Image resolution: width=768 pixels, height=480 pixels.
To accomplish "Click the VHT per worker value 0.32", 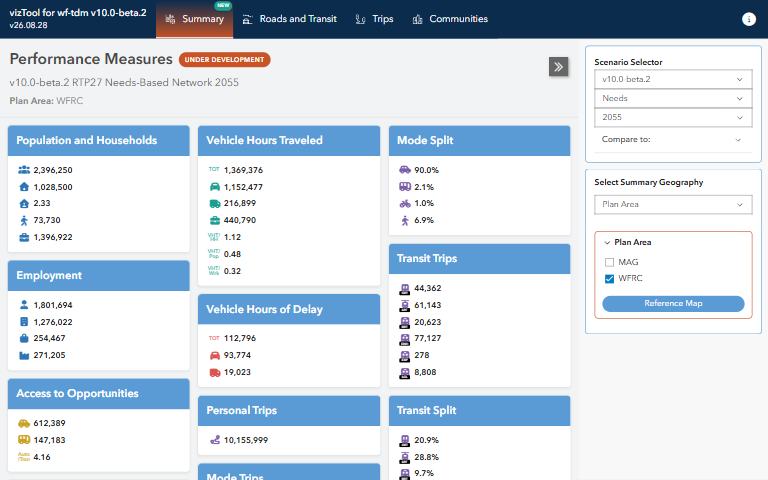I will coord(232,271).
